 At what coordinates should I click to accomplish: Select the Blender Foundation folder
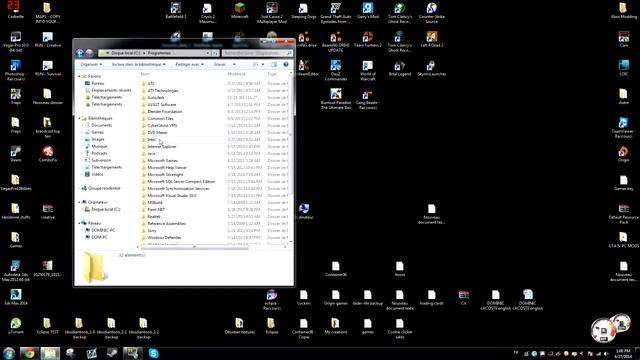pyautogui.click(x=165, y=111)
